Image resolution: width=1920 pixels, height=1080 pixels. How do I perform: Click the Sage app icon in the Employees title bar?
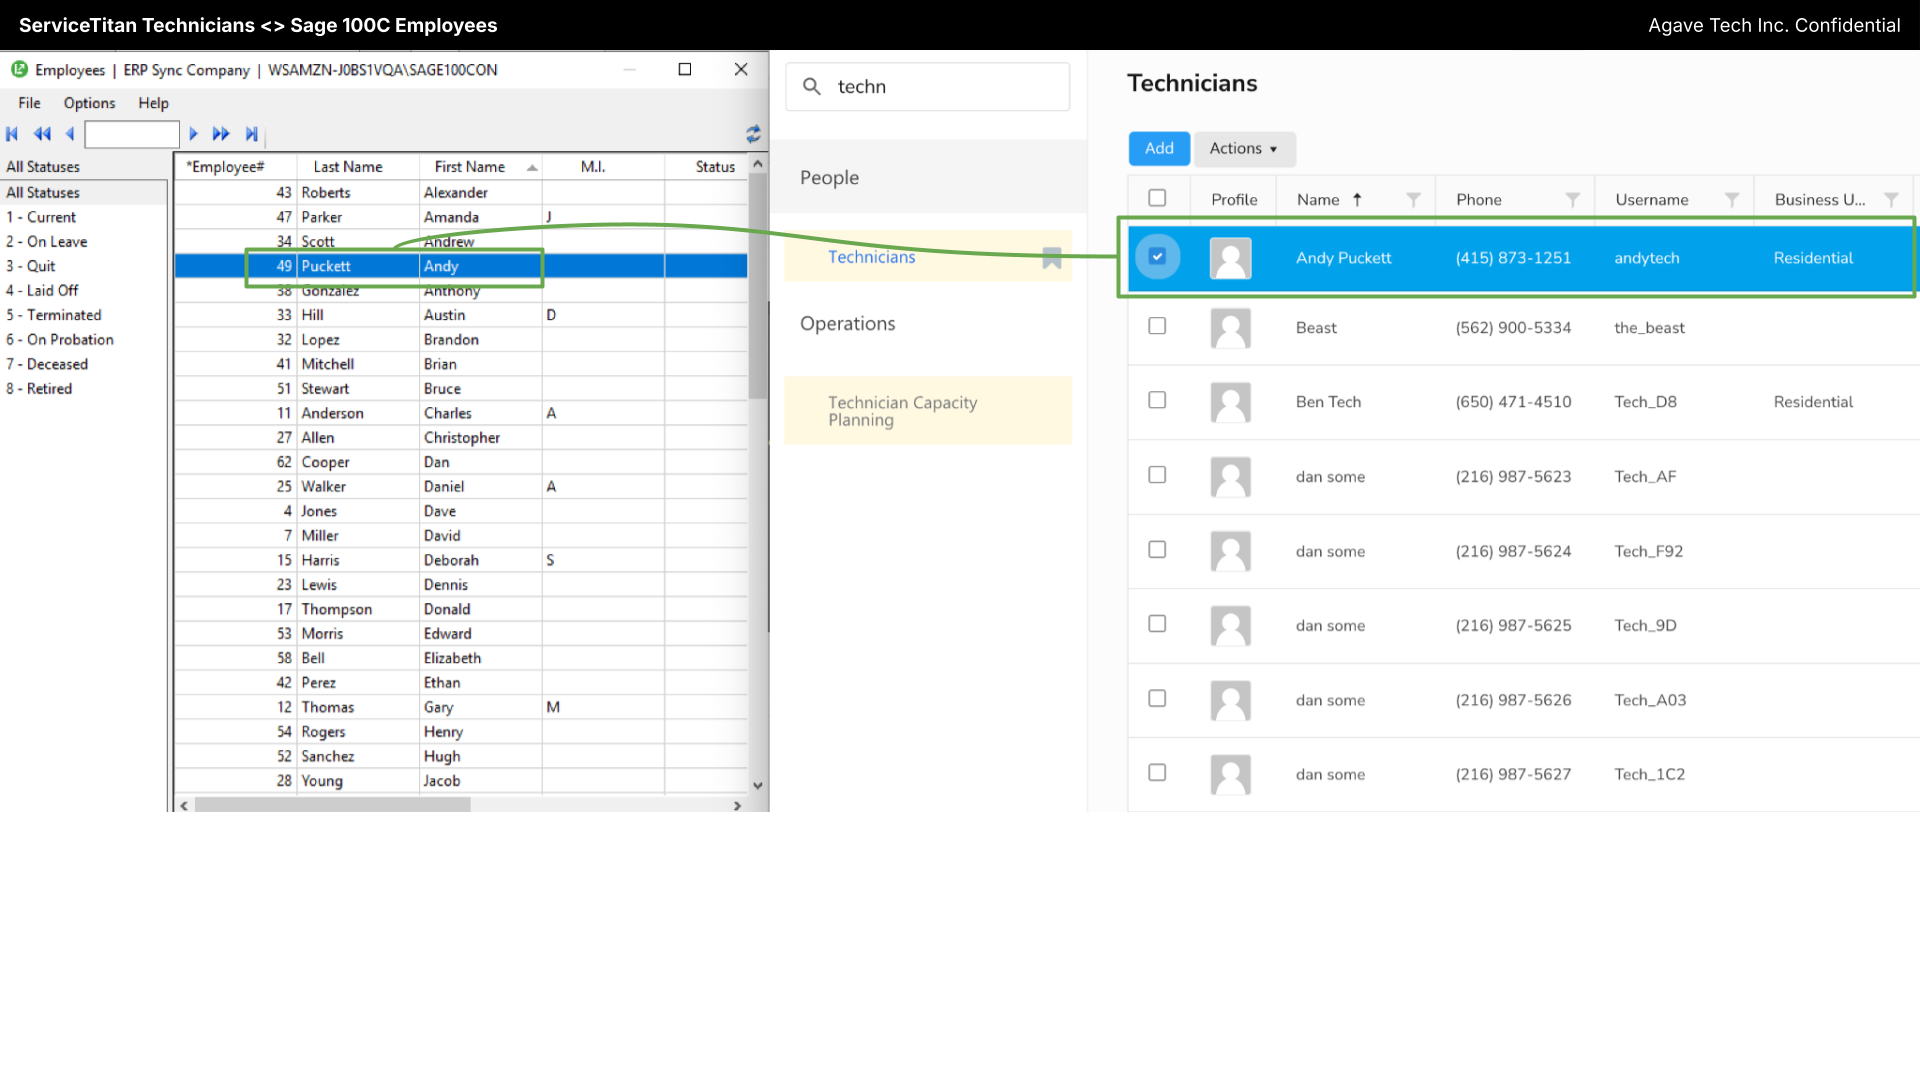click(x=19, y=69)
